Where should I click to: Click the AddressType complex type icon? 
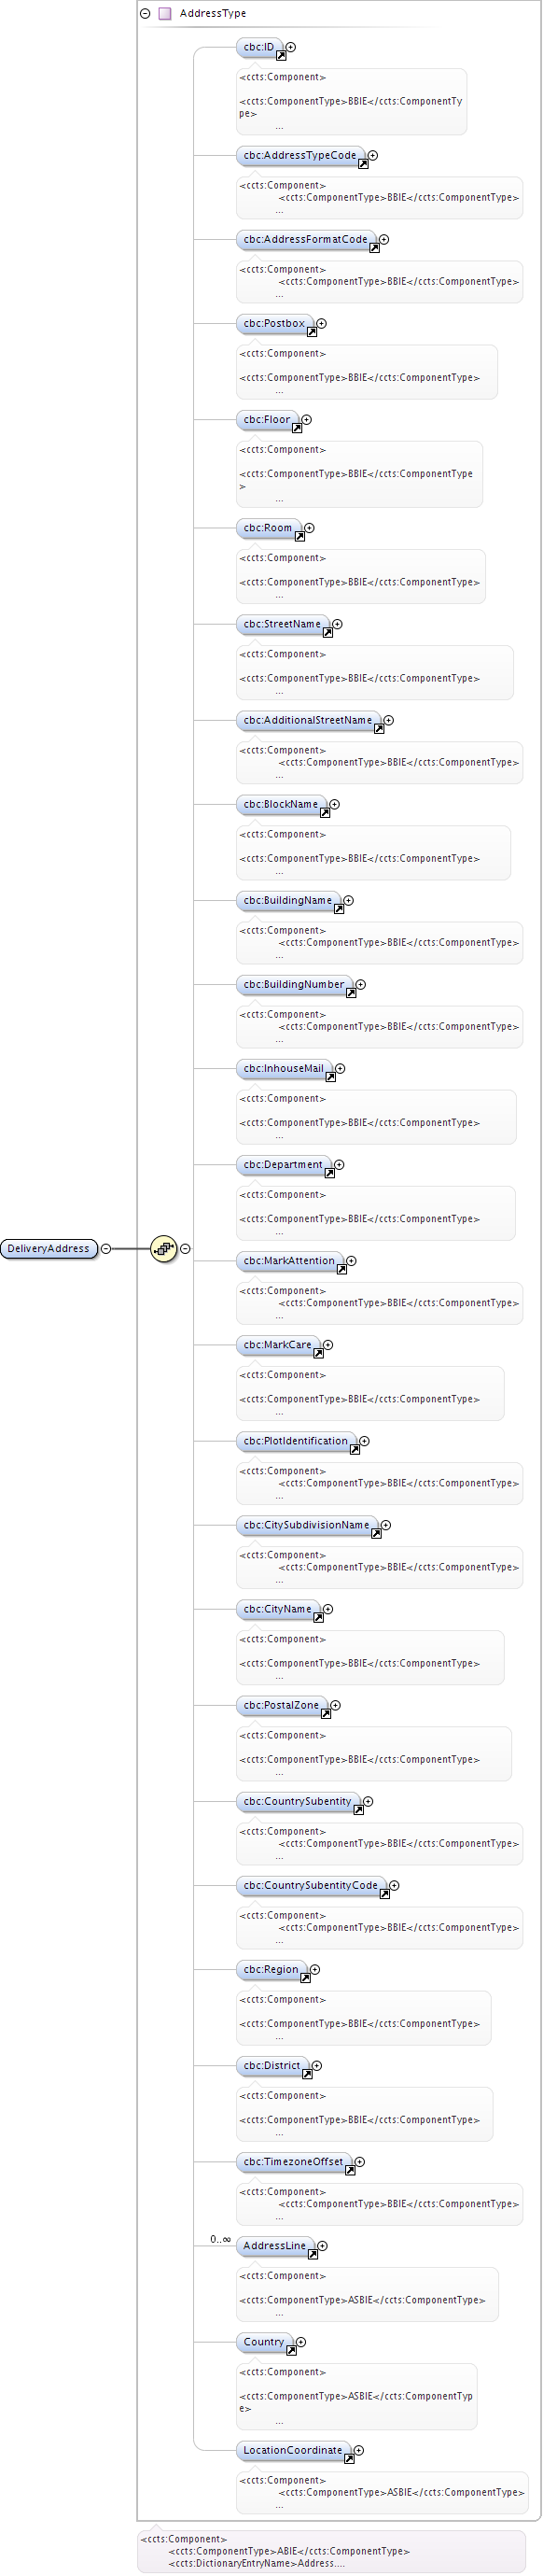[165, 13]
